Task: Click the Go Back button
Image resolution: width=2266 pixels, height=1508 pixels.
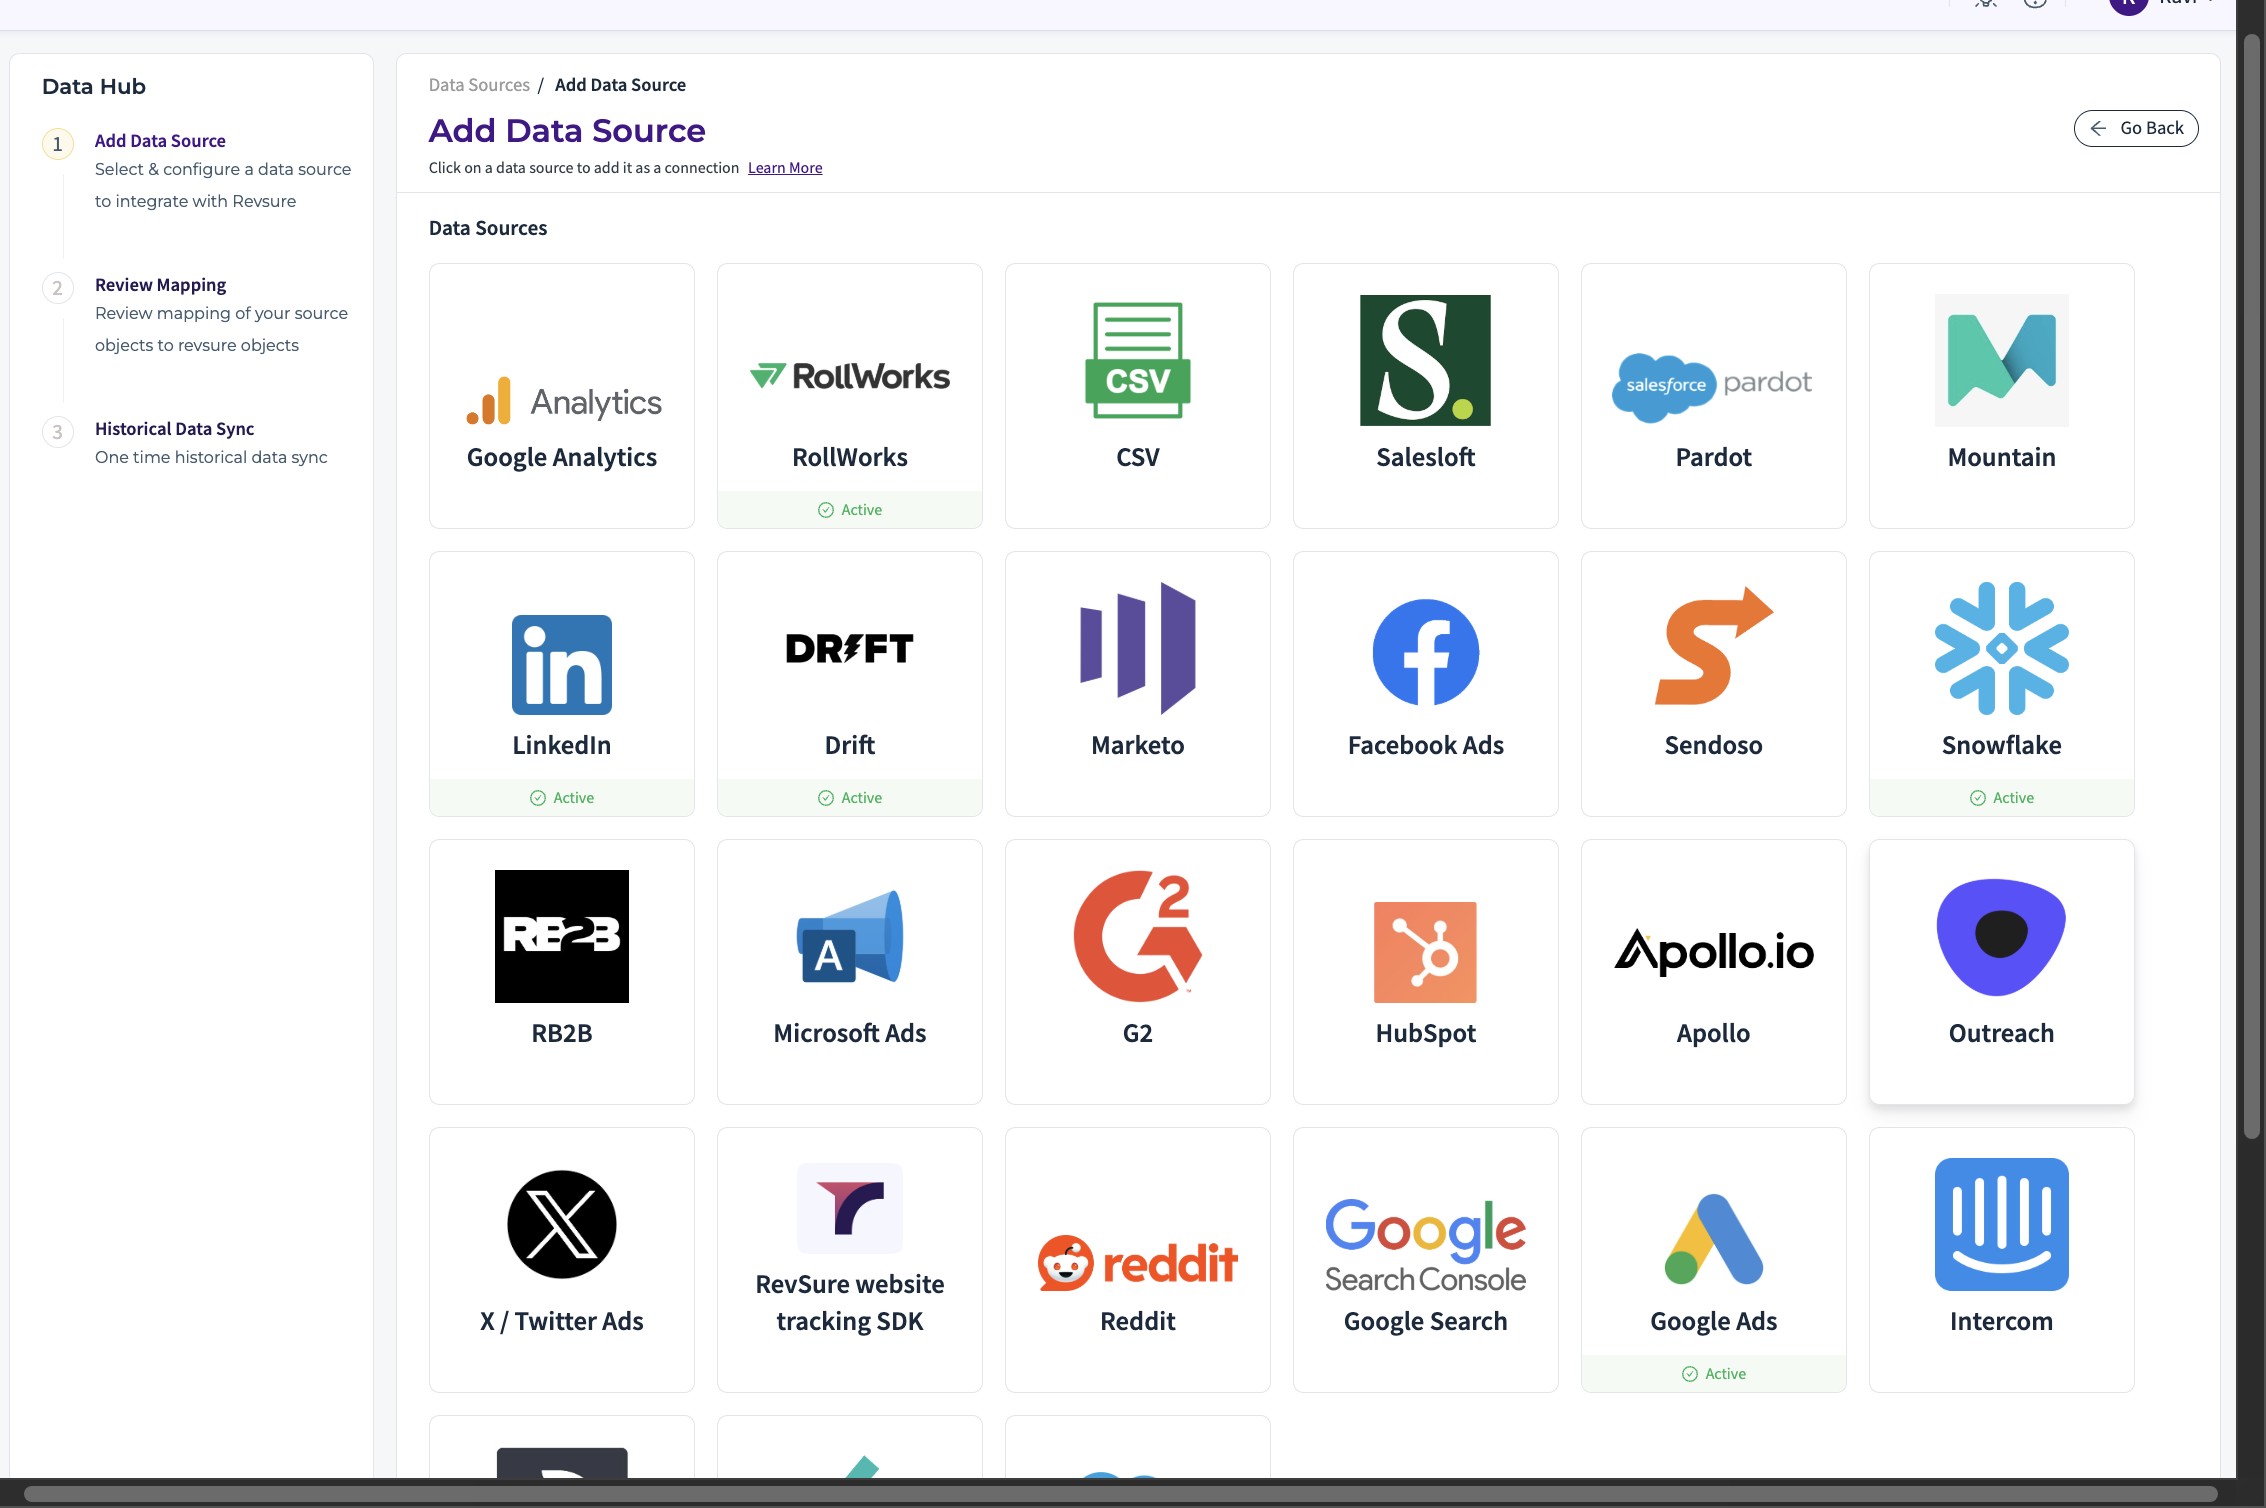Action: click(2135, 128)
